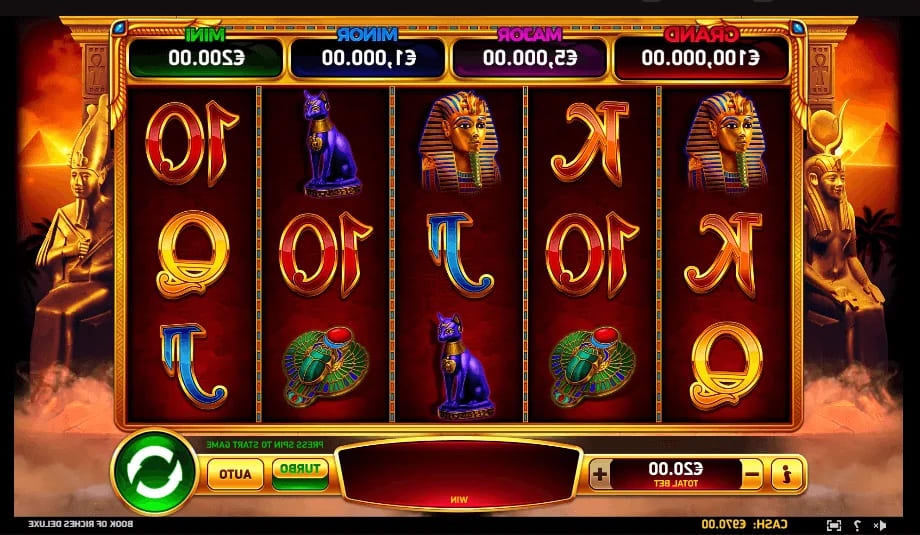920x535 pixels.
Task: Open the paytable info button
Action: click(787, 474)
